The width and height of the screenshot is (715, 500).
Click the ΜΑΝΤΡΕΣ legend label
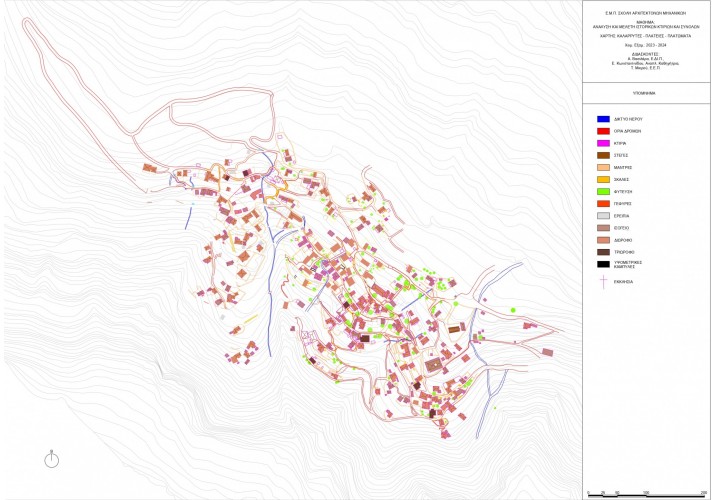pos(623,168)
